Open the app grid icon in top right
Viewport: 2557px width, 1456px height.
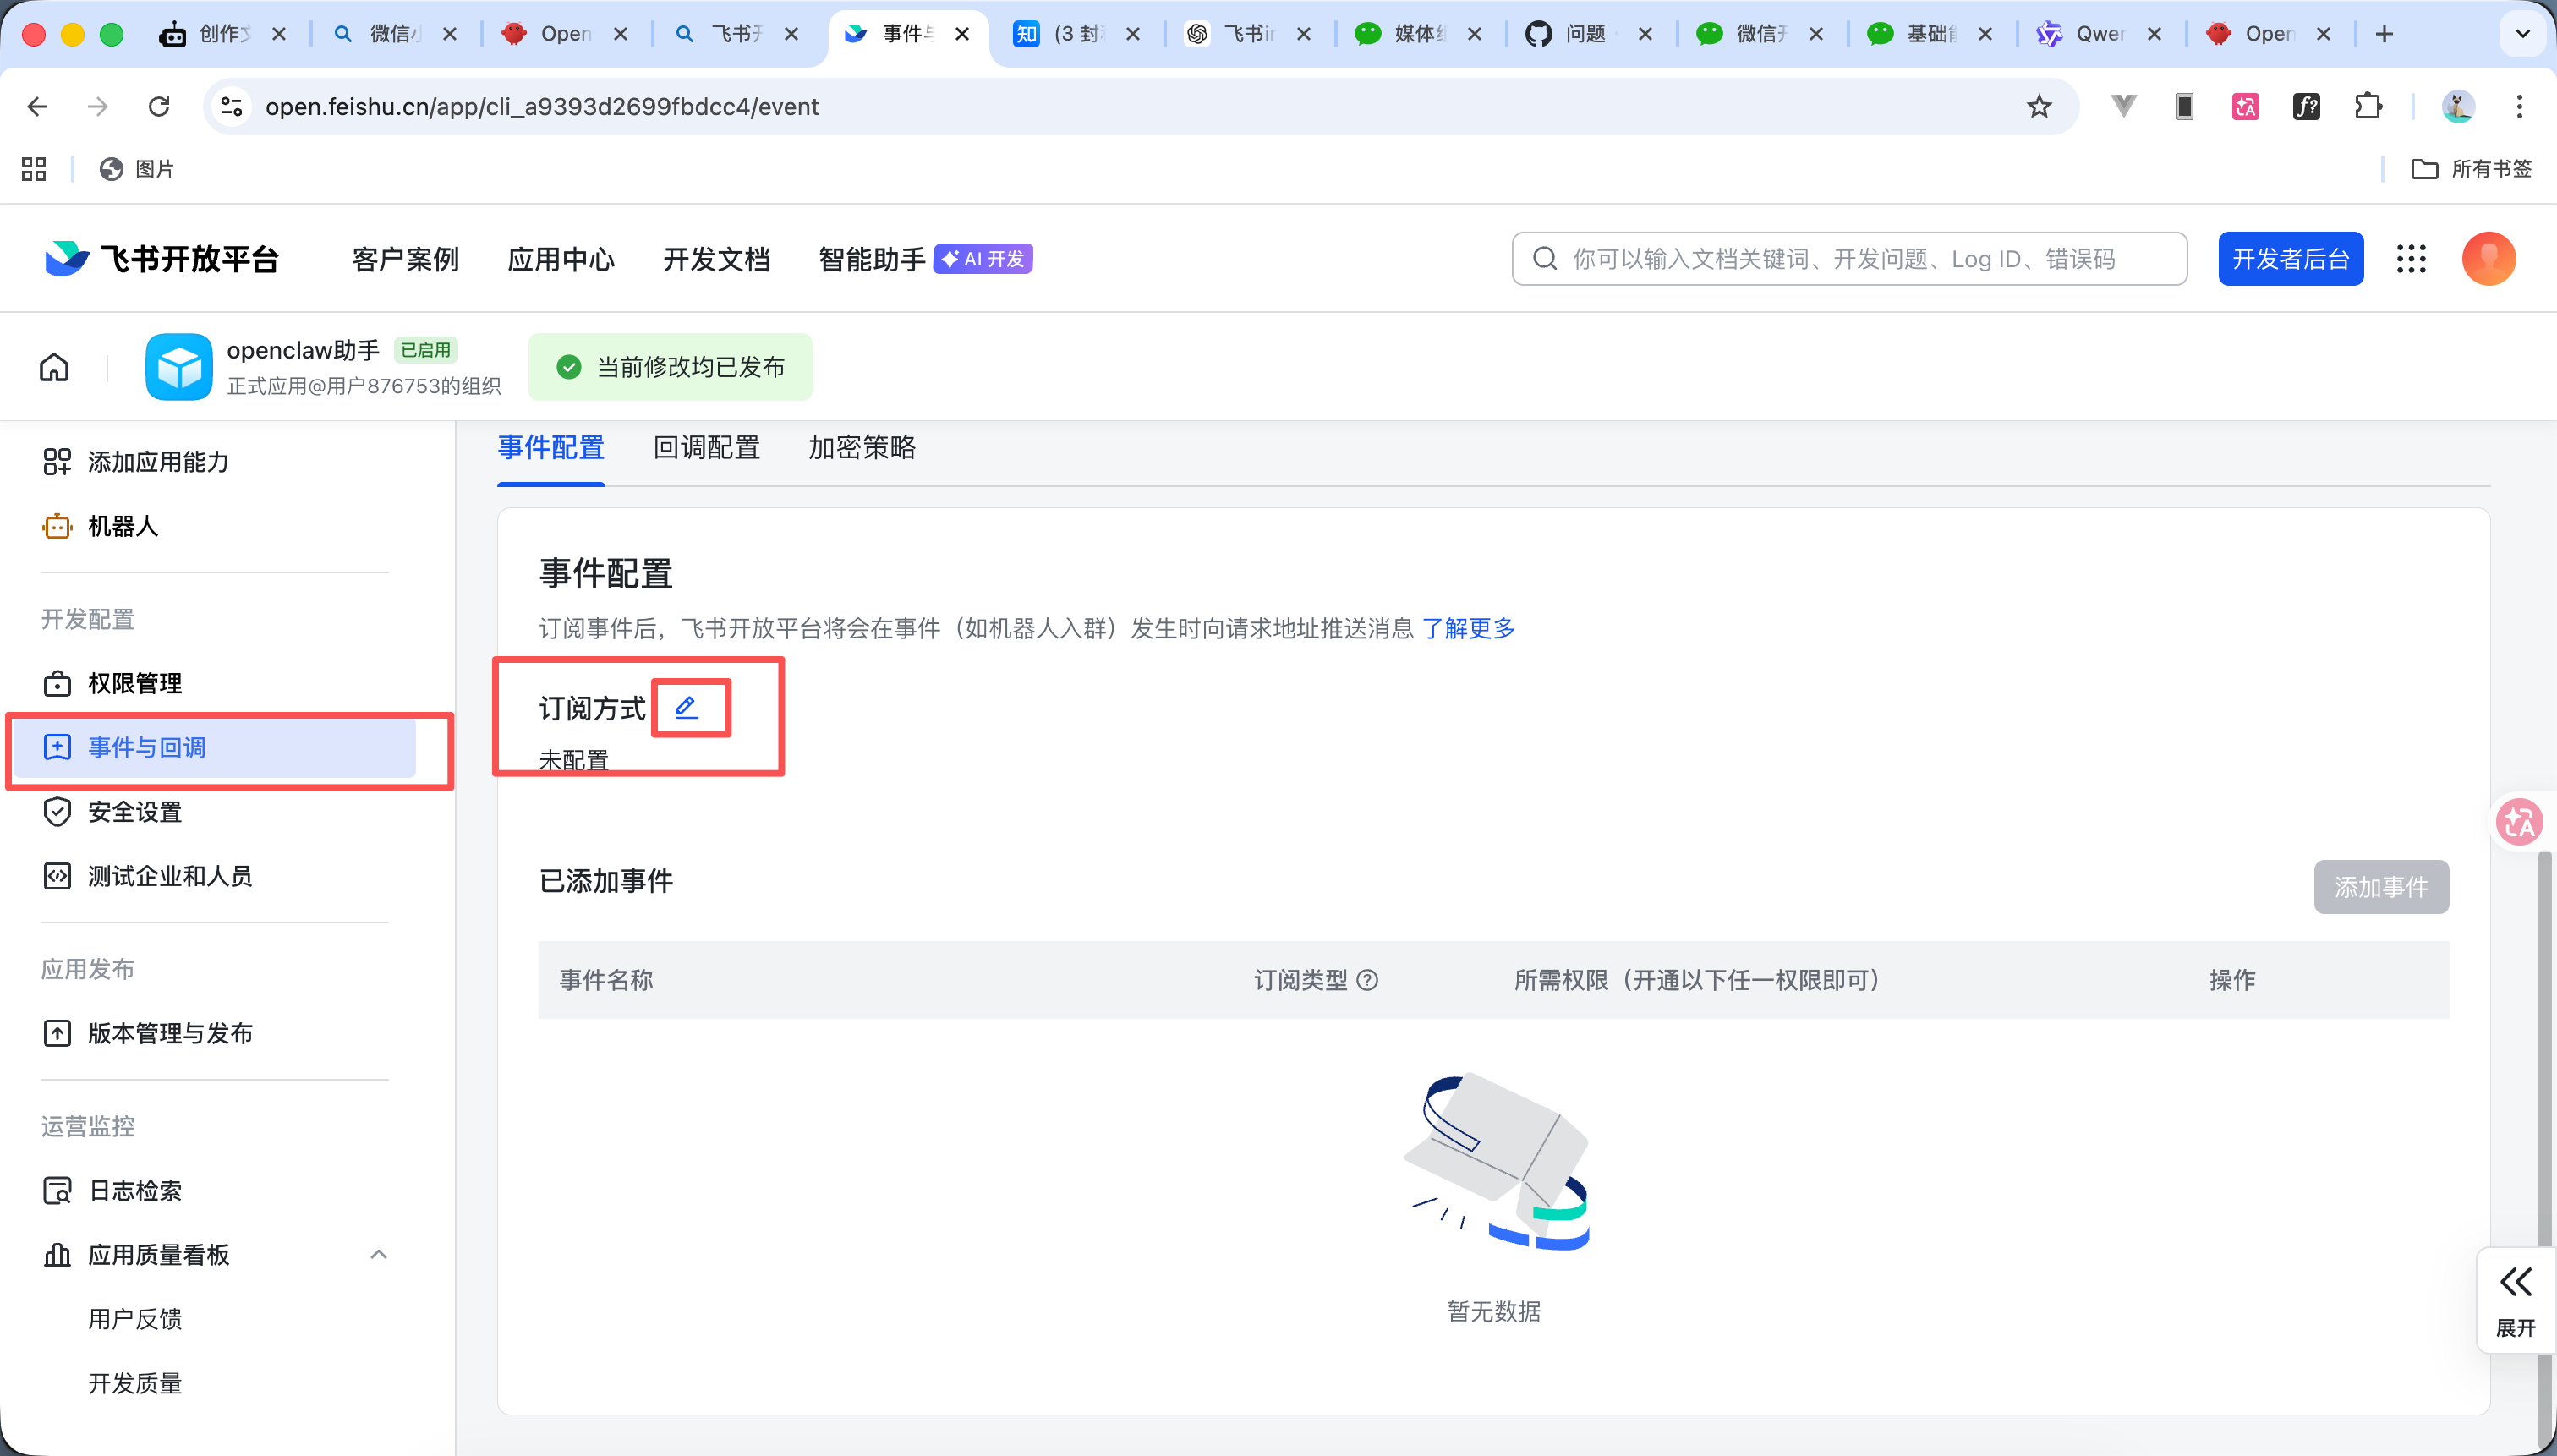[2411, 258]
